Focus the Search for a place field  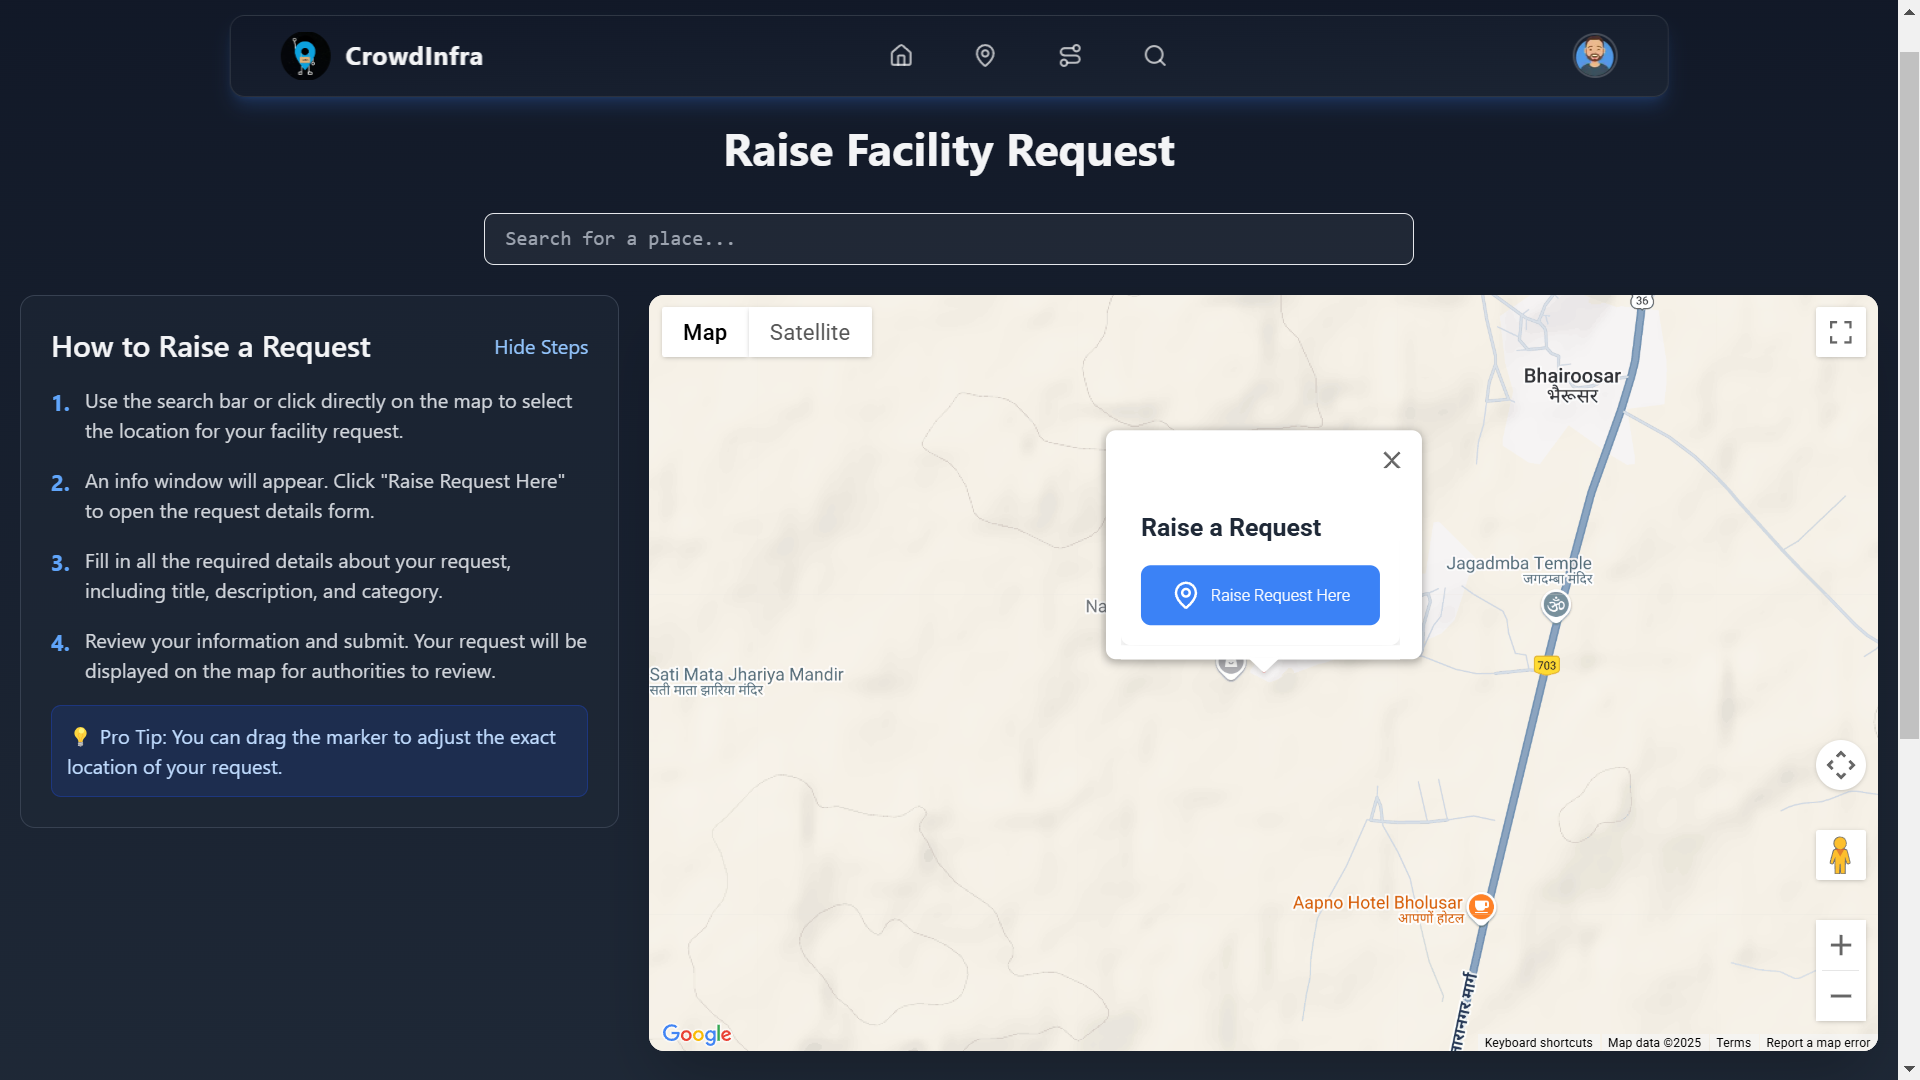click(948, 239)
